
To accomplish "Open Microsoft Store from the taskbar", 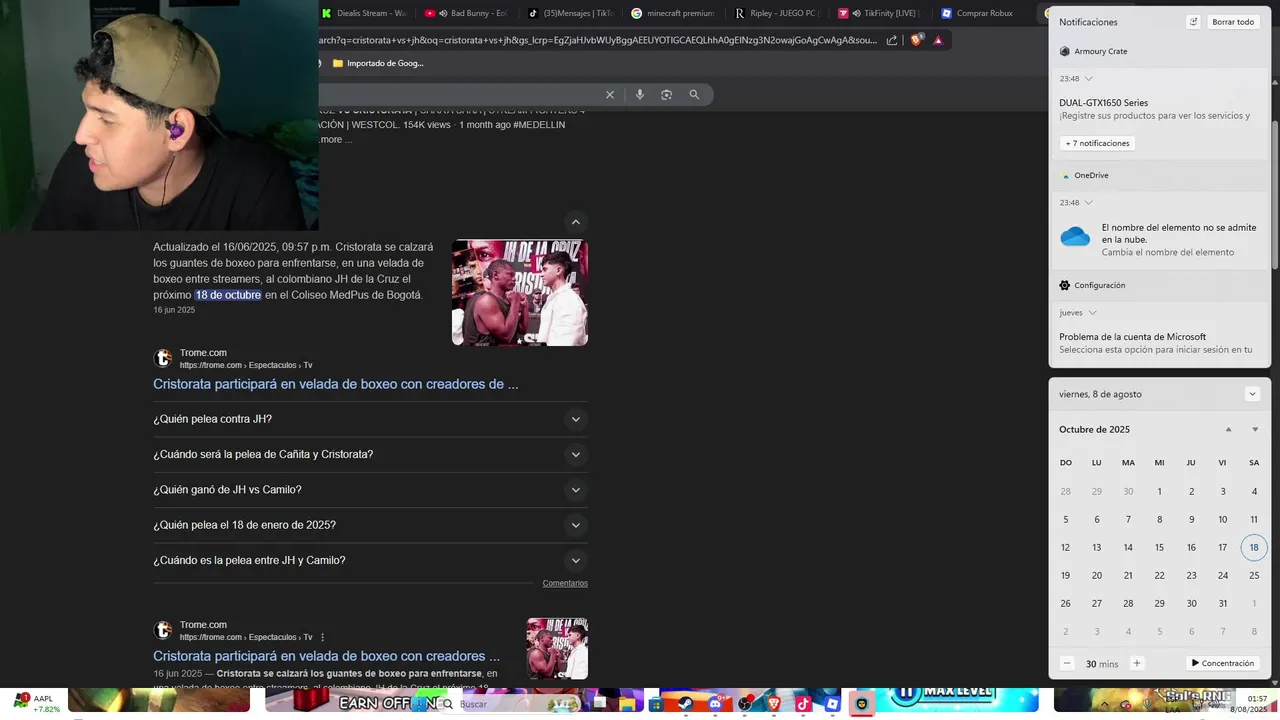I will 656,704.
